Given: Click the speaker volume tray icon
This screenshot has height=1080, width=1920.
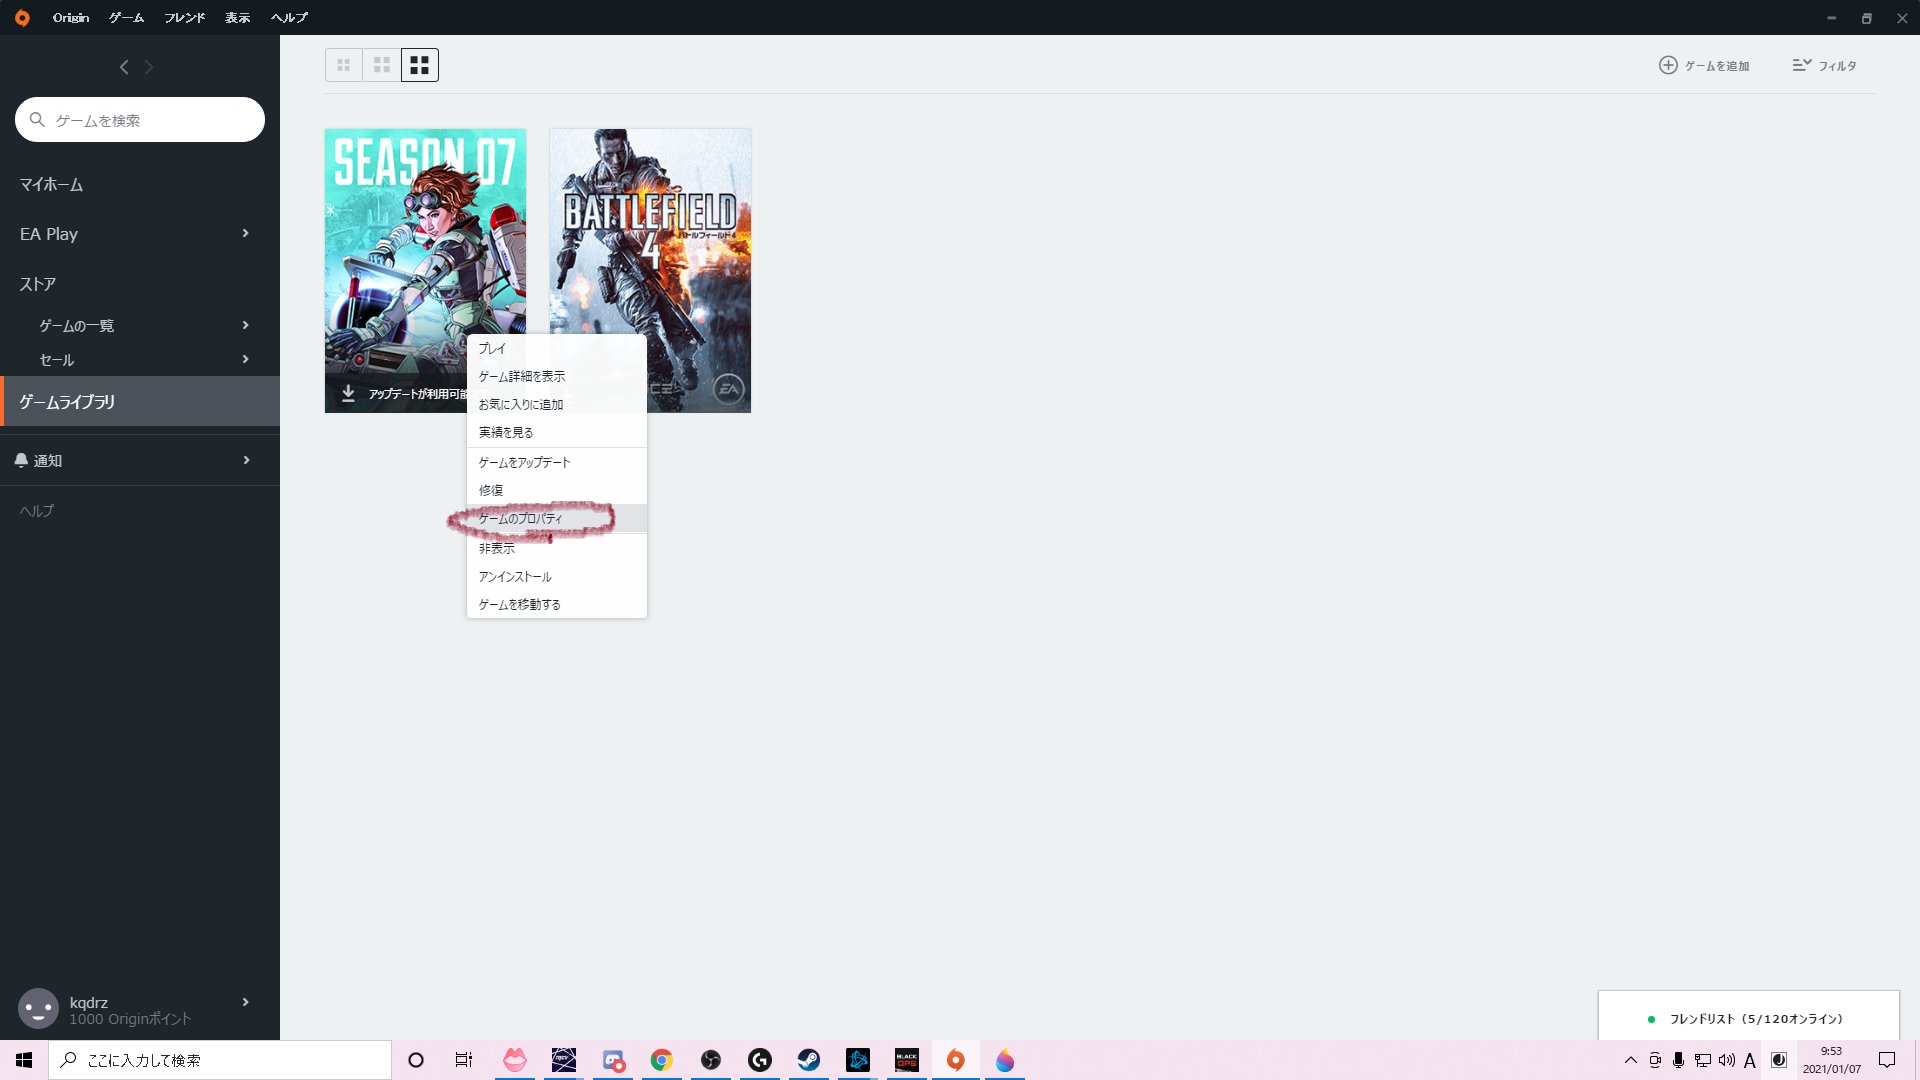Looking at the screenshot, I should (1727, 1060).
